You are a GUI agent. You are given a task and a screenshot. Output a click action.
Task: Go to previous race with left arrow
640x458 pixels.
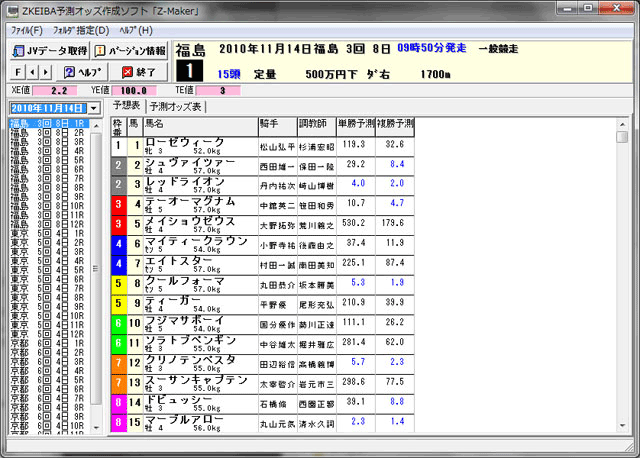[32, 73]
